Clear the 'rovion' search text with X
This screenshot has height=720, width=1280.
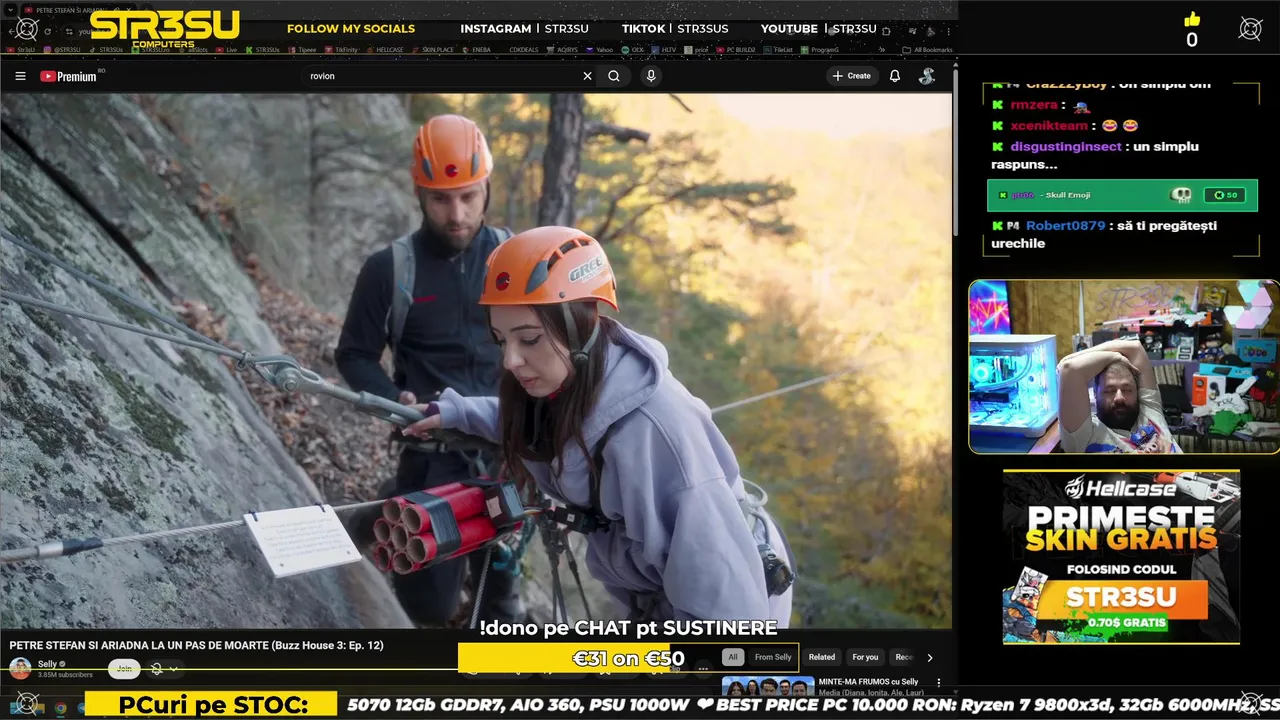pyautogui.click(x=587, y=76)
